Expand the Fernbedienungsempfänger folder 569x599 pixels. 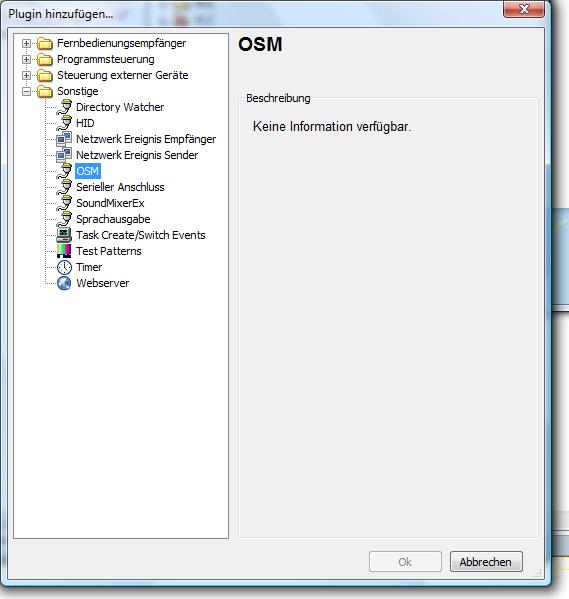26,44
